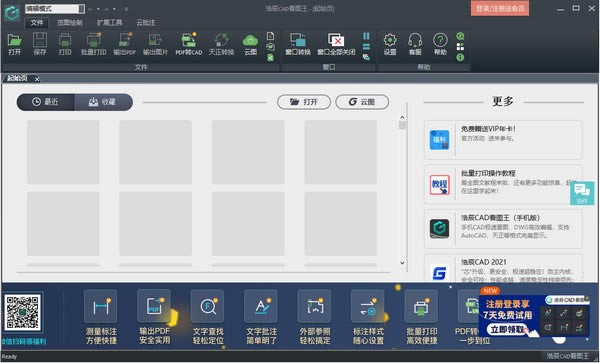The width and height of the screenshot is (600, 363).
Task: Open the 扩展工具 ribbon tab
Action: [x=109, y=23]
